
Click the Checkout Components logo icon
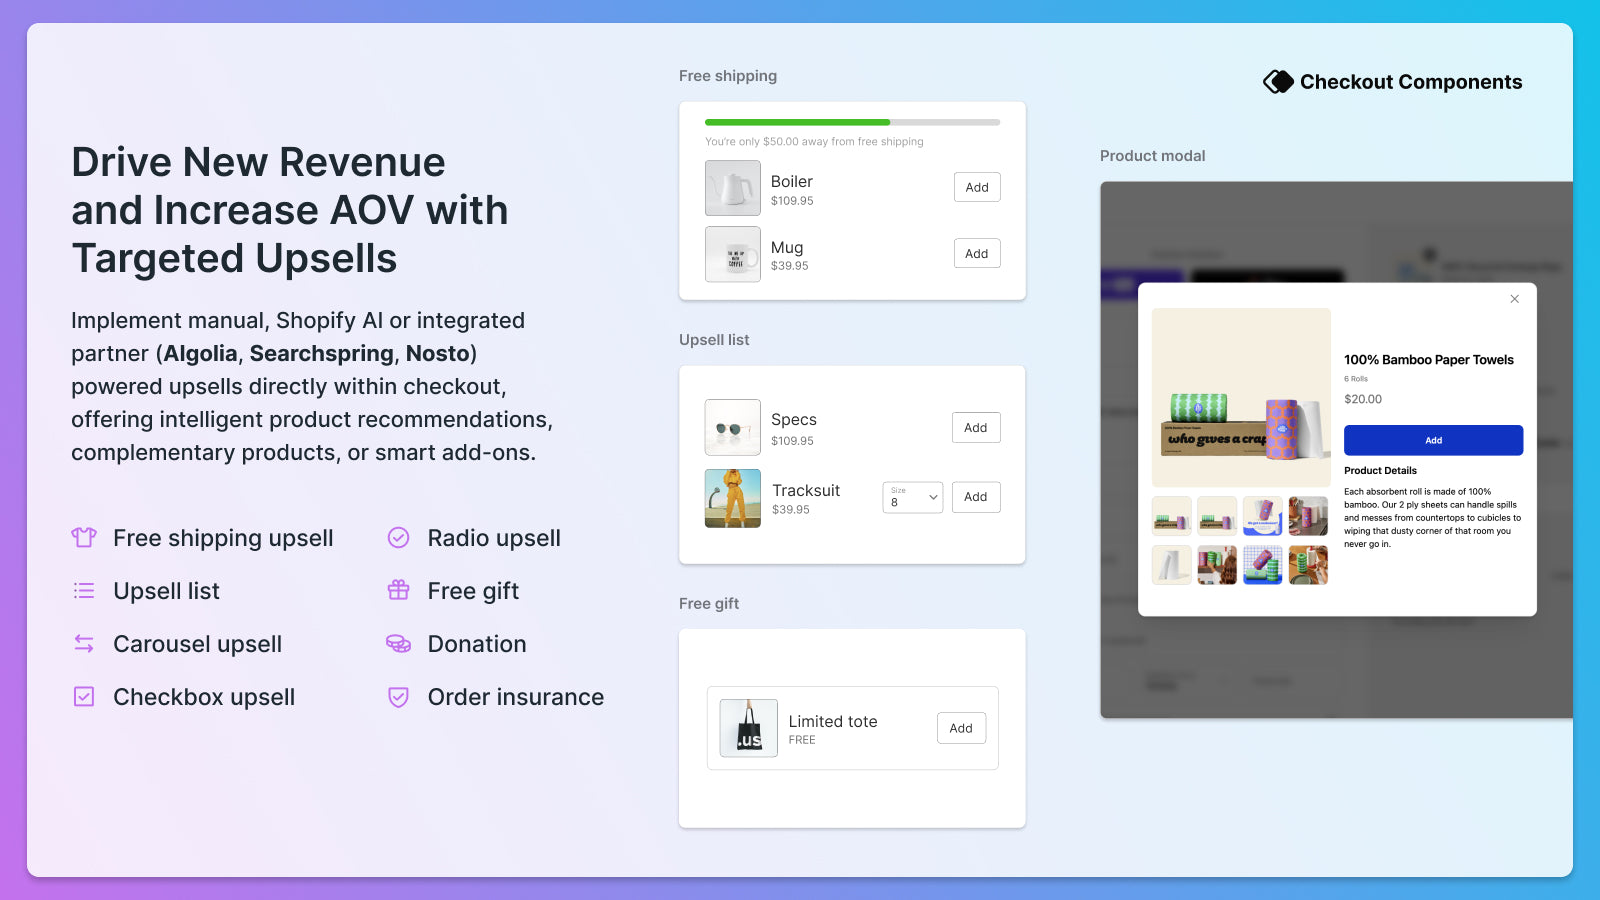pyautogui.click(x=1278, y=82)
